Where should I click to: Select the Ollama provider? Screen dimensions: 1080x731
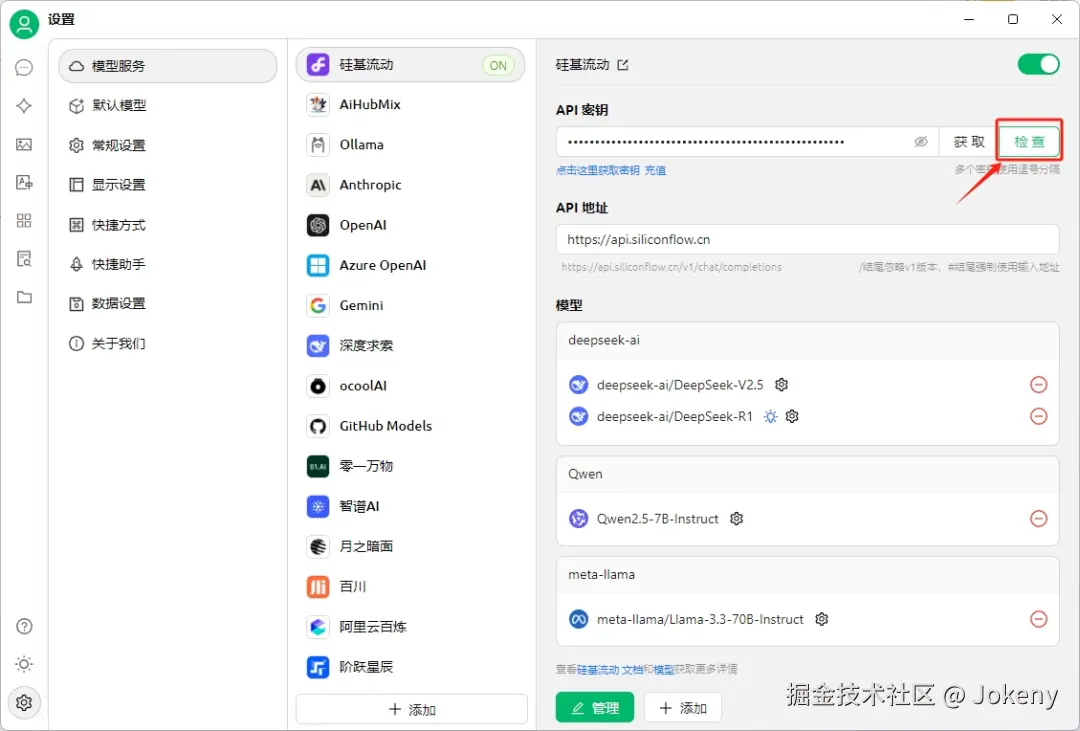point(411,145)
